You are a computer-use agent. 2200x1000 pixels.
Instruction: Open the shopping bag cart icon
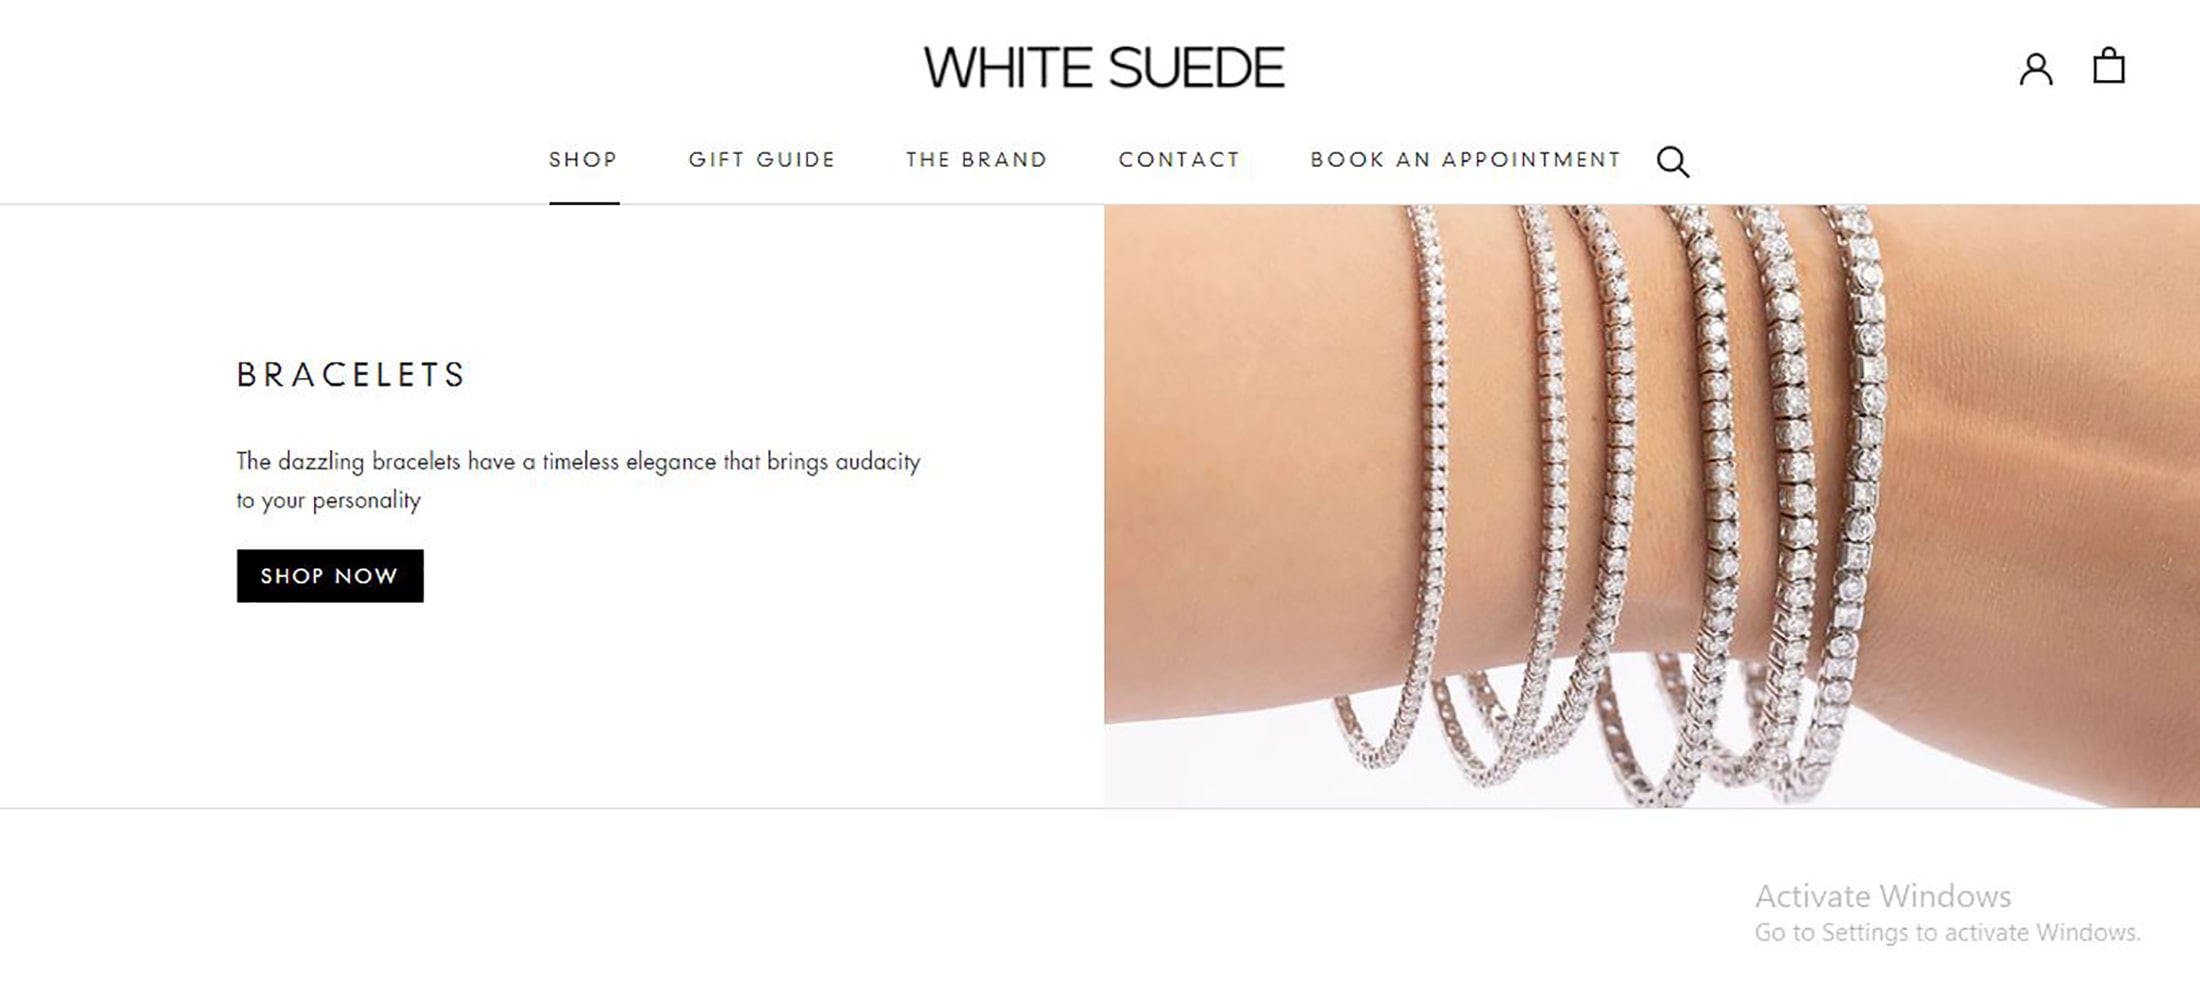pos(2109,66)
